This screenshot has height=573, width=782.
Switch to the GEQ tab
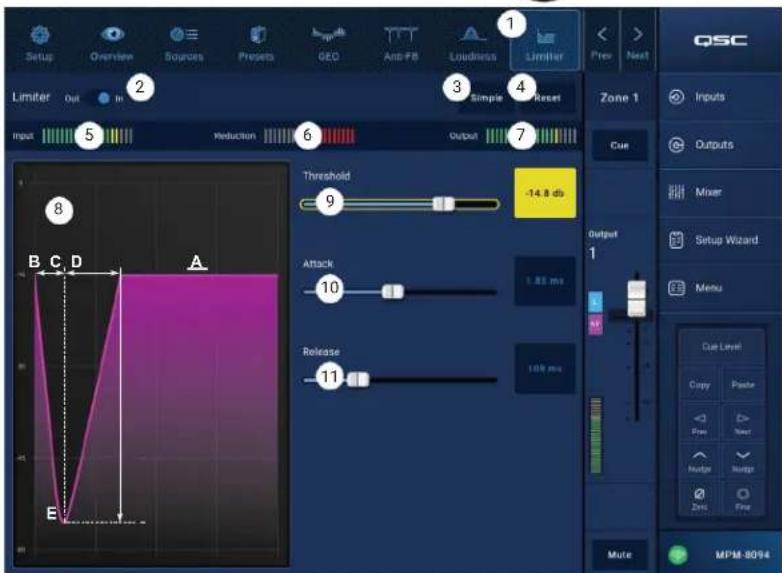[x=329, y=42]
